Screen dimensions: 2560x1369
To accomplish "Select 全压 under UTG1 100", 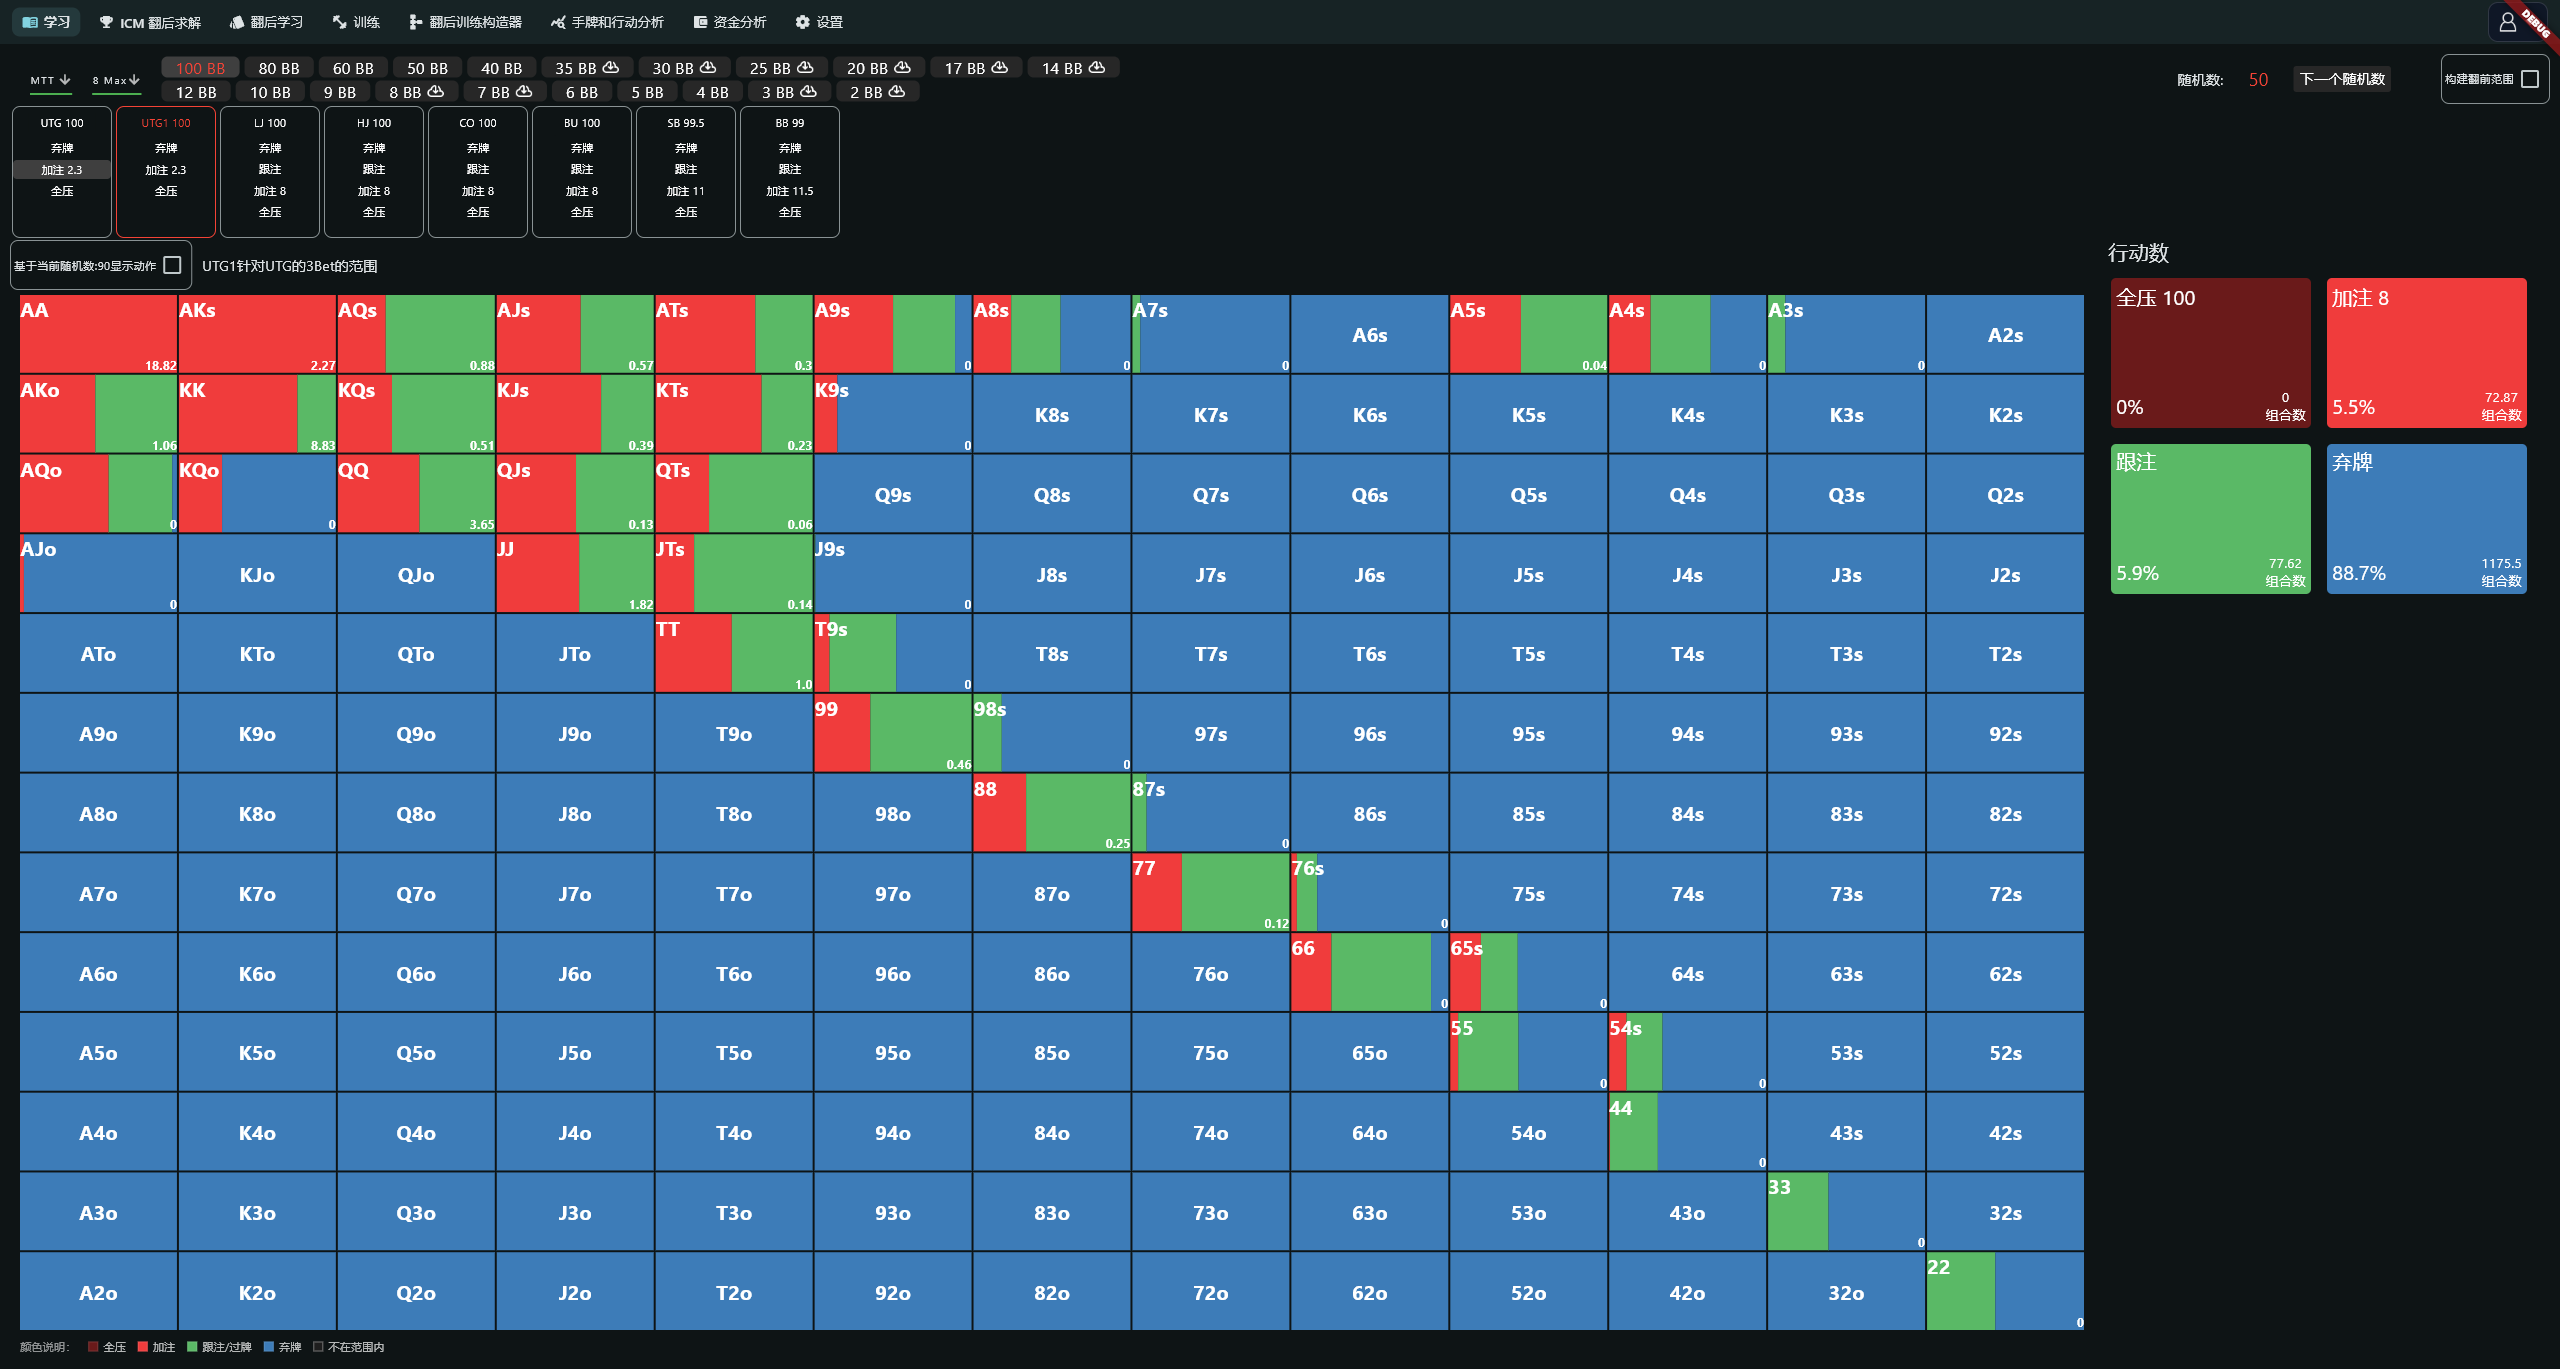I will [166, 191].
